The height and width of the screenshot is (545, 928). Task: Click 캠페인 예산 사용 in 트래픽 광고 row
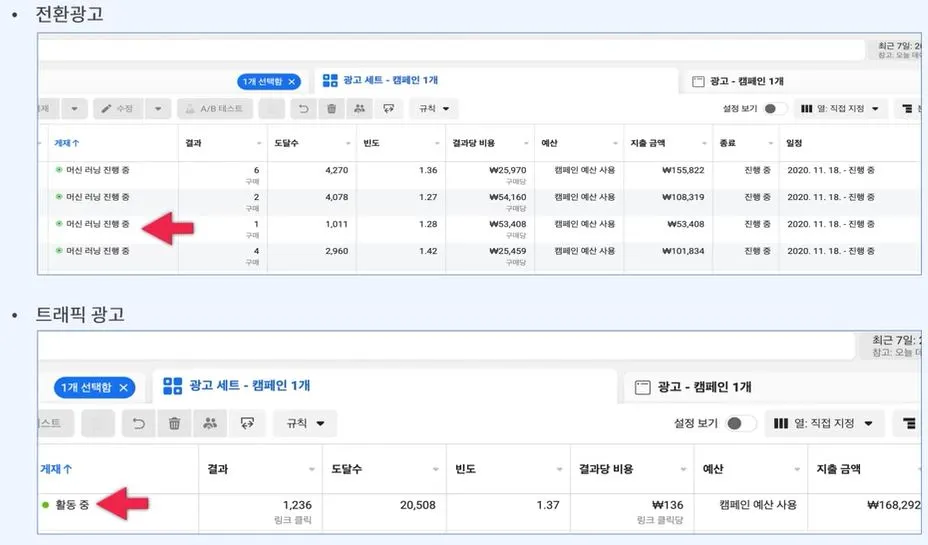tap(758, 505)
